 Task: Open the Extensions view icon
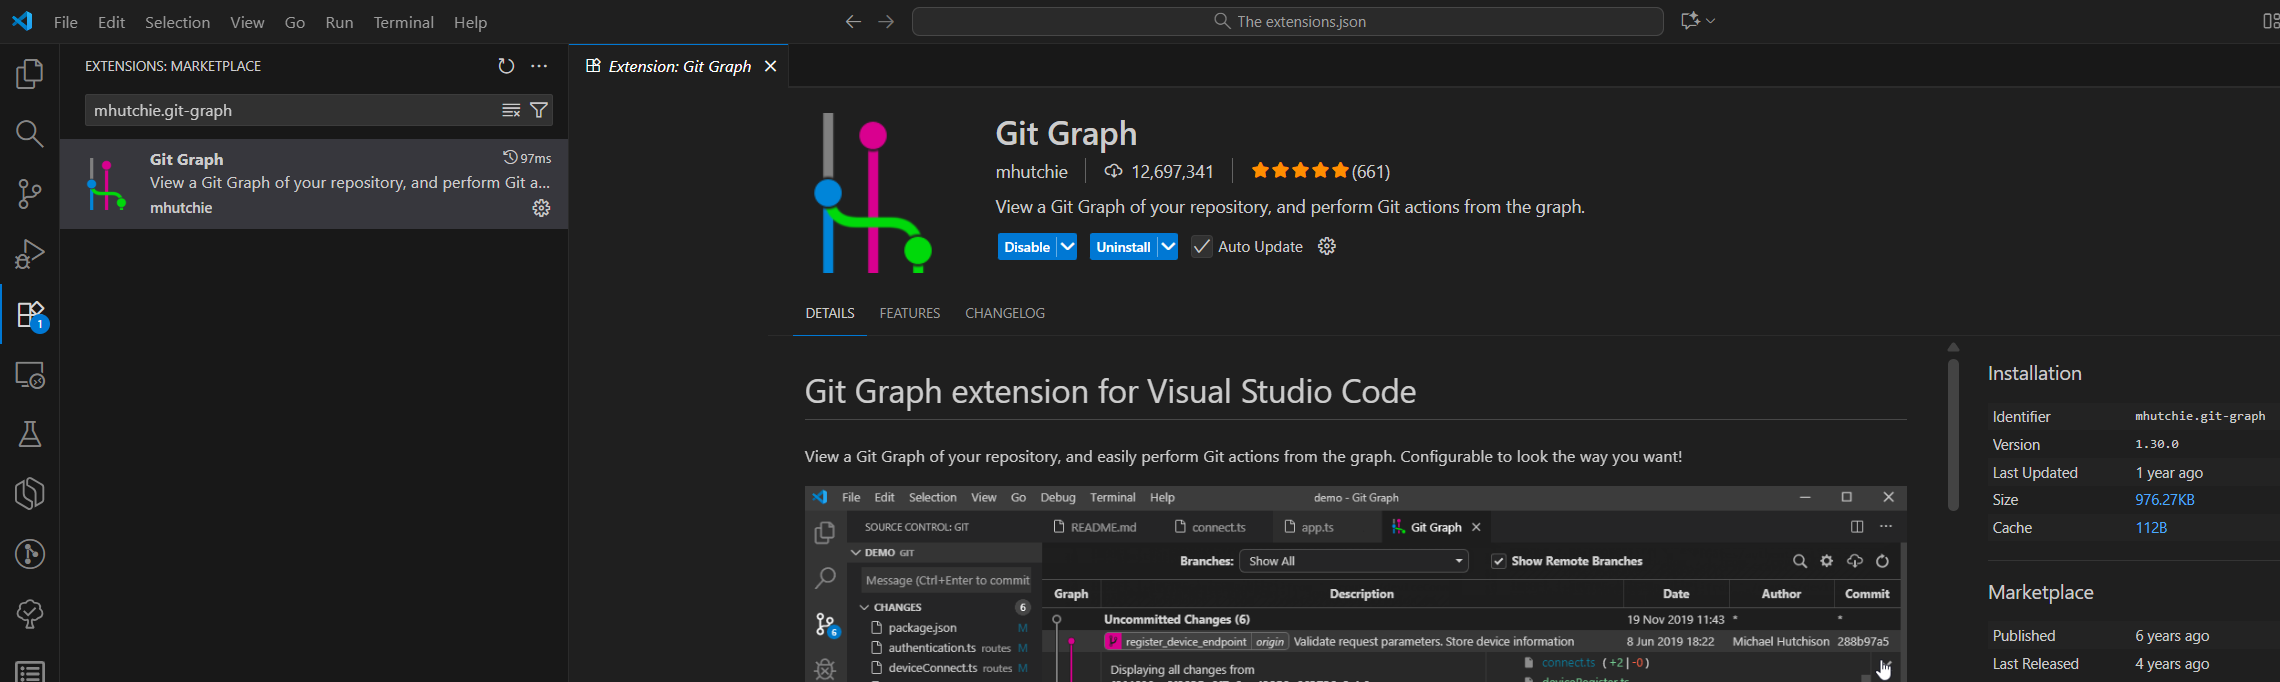point(30,315)
